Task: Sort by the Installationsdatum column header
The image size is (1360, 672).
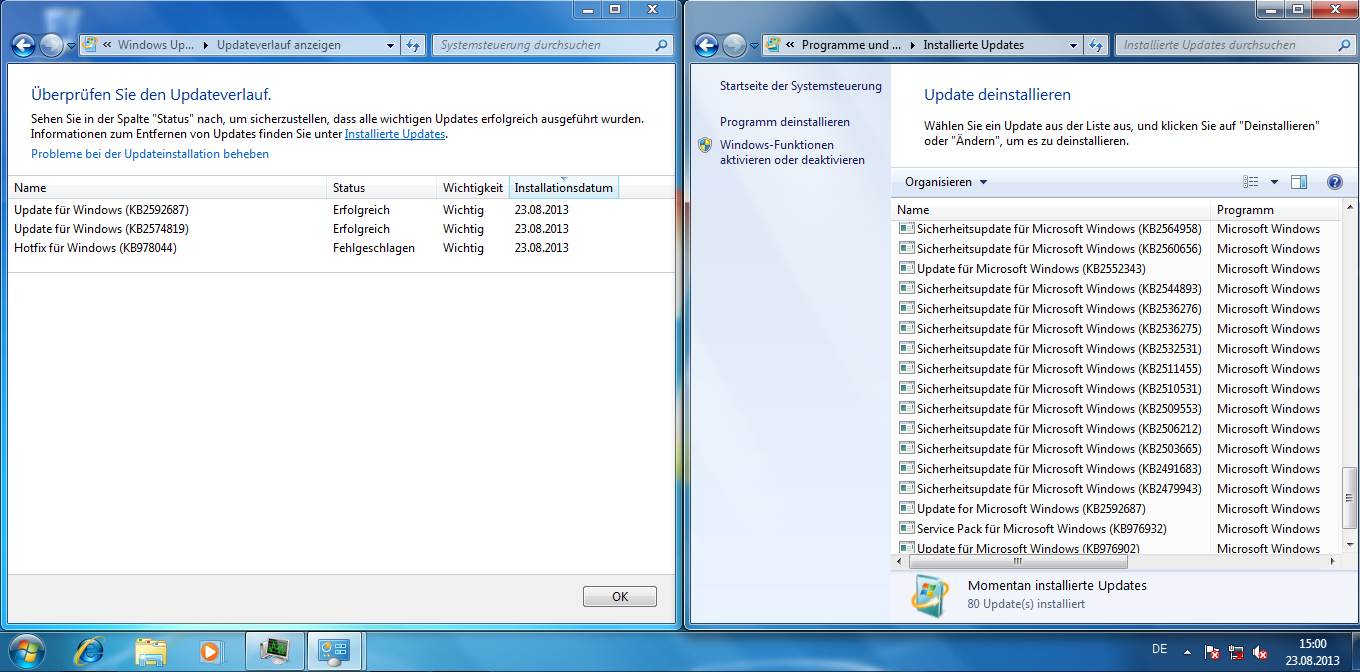Action: (563, 188)
